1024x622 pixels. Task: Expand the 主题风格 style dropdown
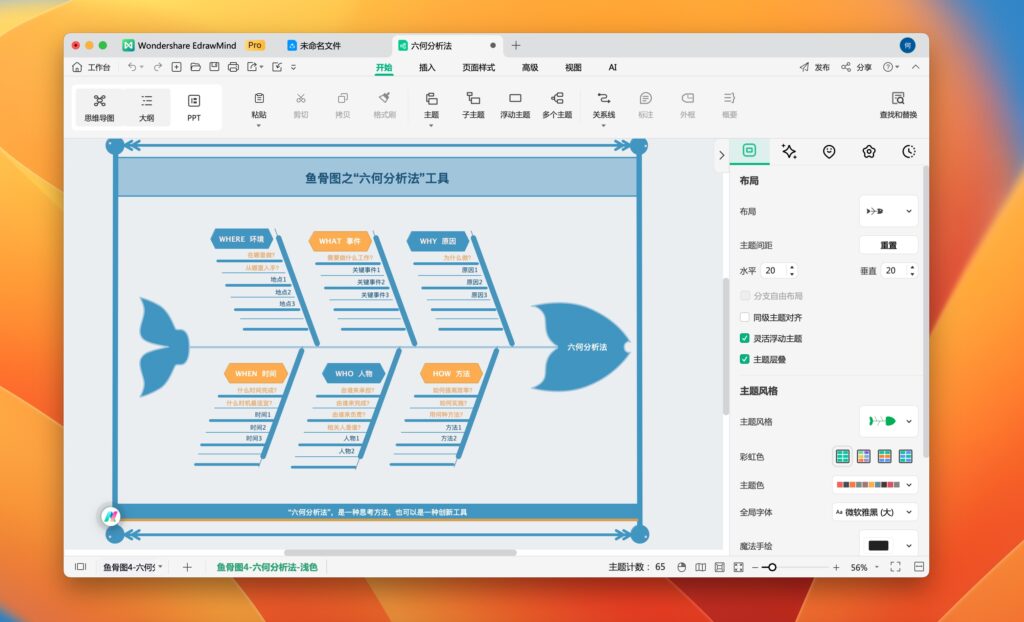click(887, 421)
